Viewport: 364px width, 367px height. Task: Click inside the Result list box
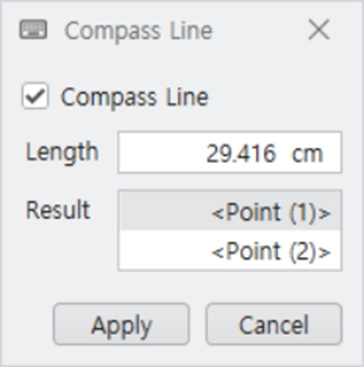(230, 231)
